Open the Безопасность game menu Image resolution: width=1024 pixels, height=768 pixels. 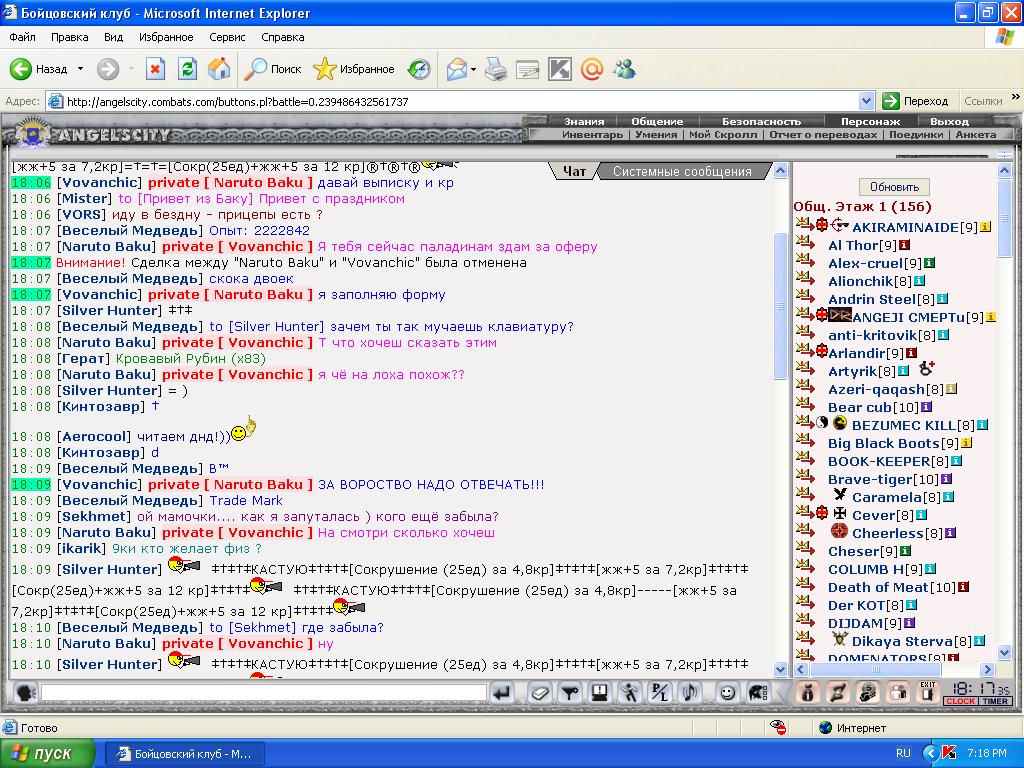(x=761, y=121)
